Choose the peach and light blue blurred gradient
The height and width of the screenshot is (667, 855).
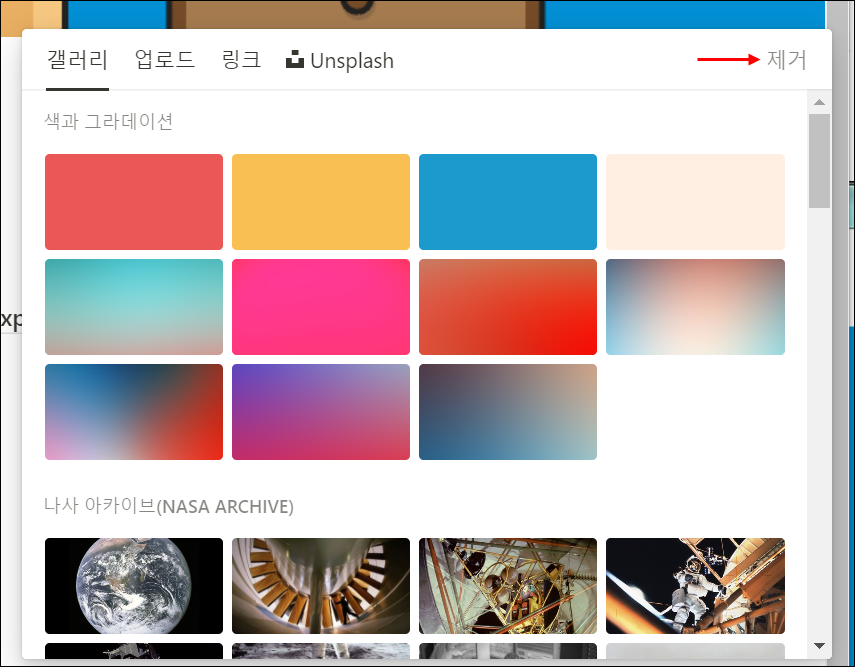click(x=695, y=307)
